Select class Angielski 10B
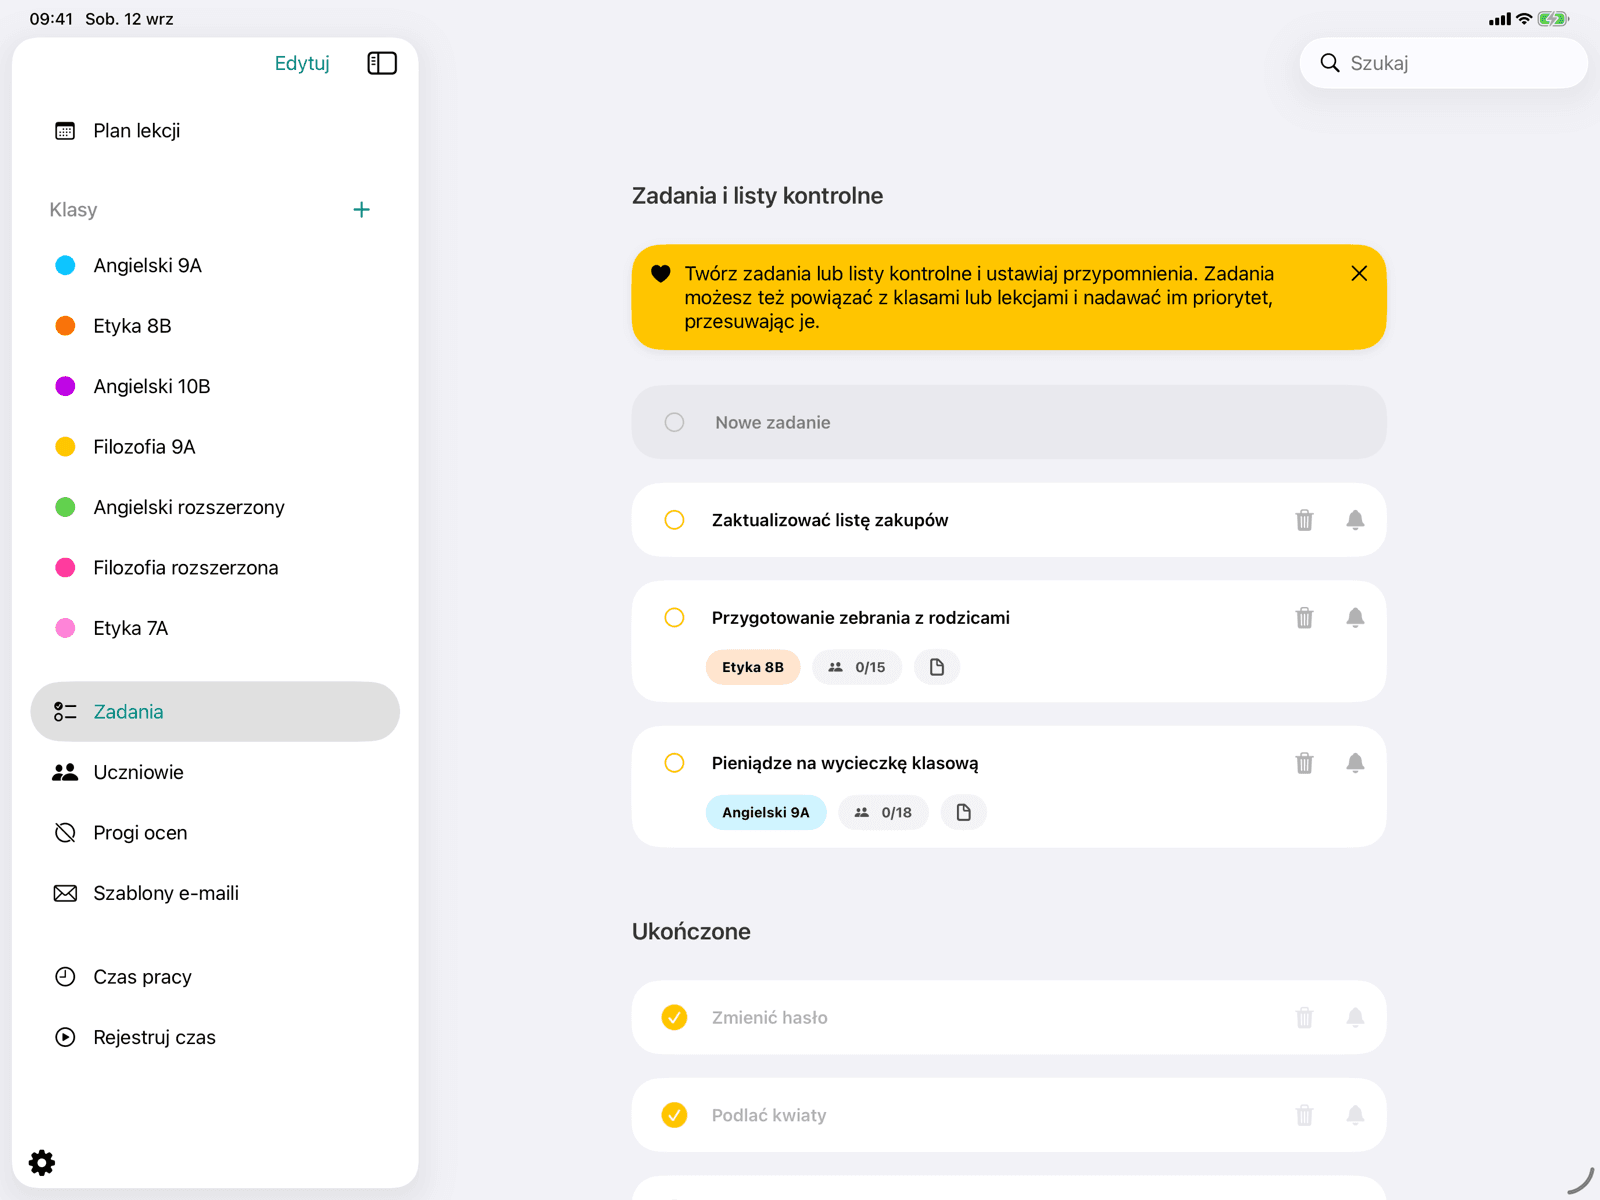The image size is (1600, 1200). click(x=215, y=386)
